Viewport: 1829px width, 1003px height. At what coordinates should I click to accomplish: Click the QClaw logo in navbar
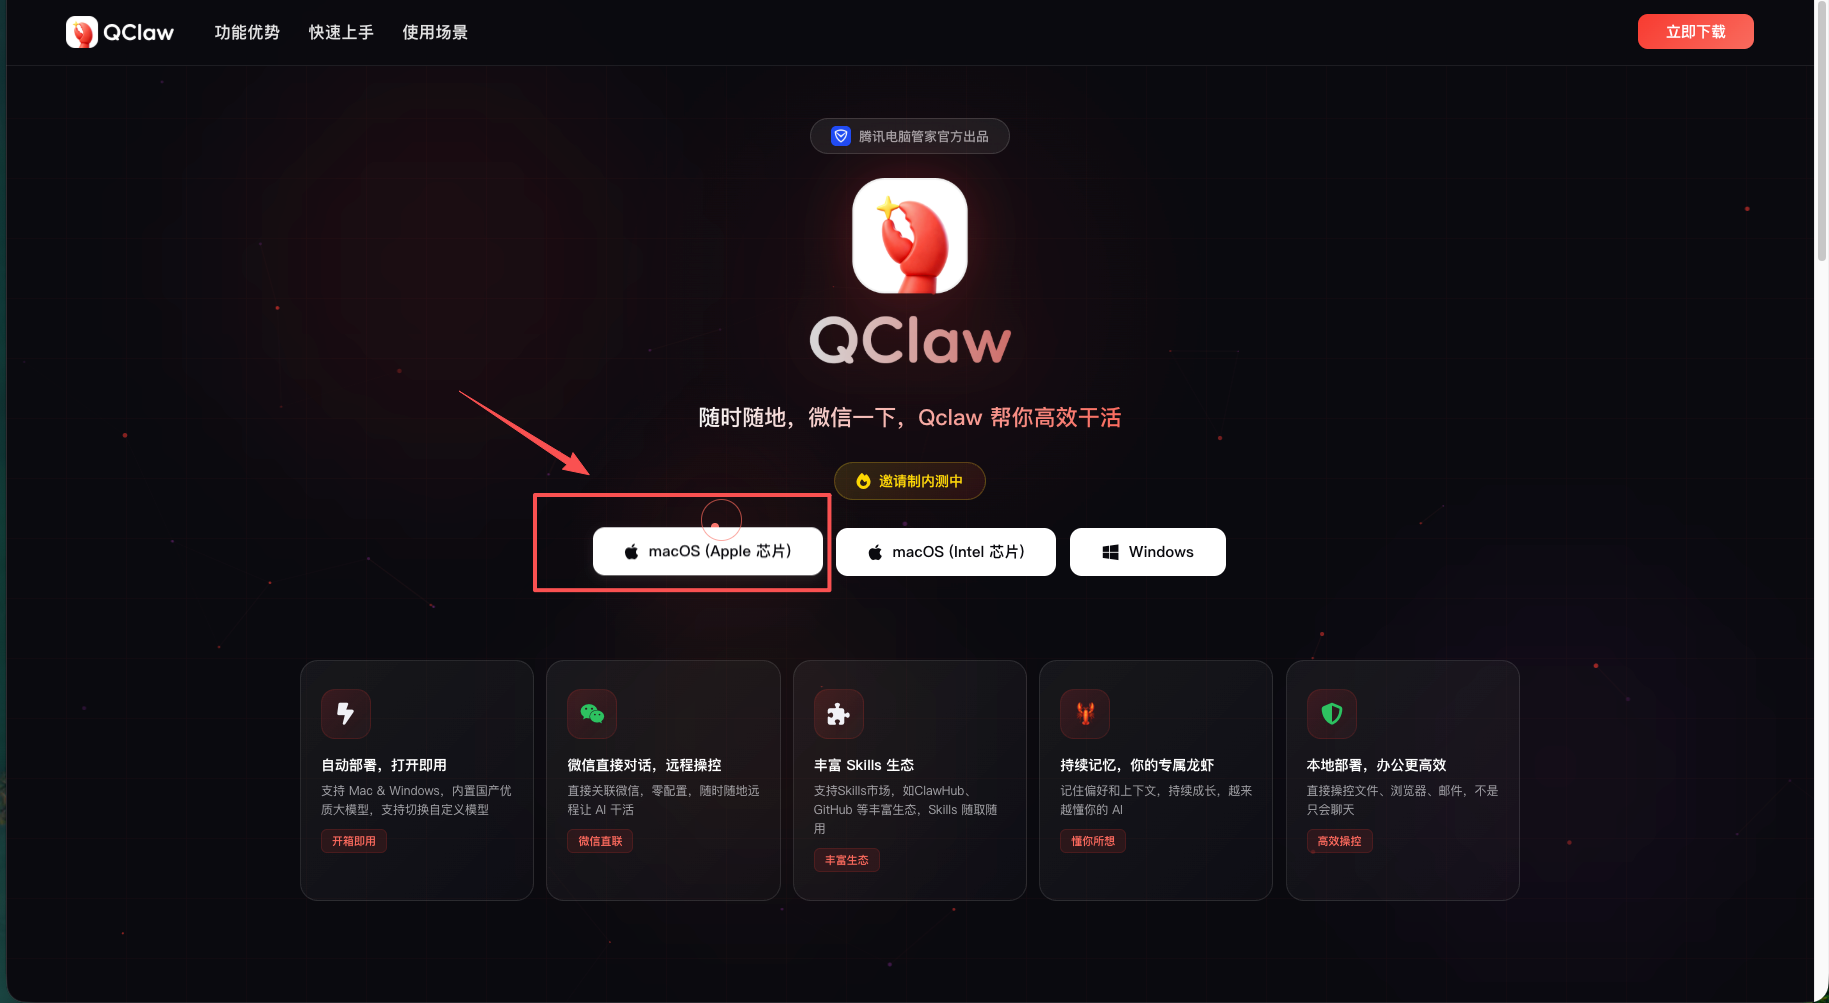pyautogui.click(x=120, y=32)
